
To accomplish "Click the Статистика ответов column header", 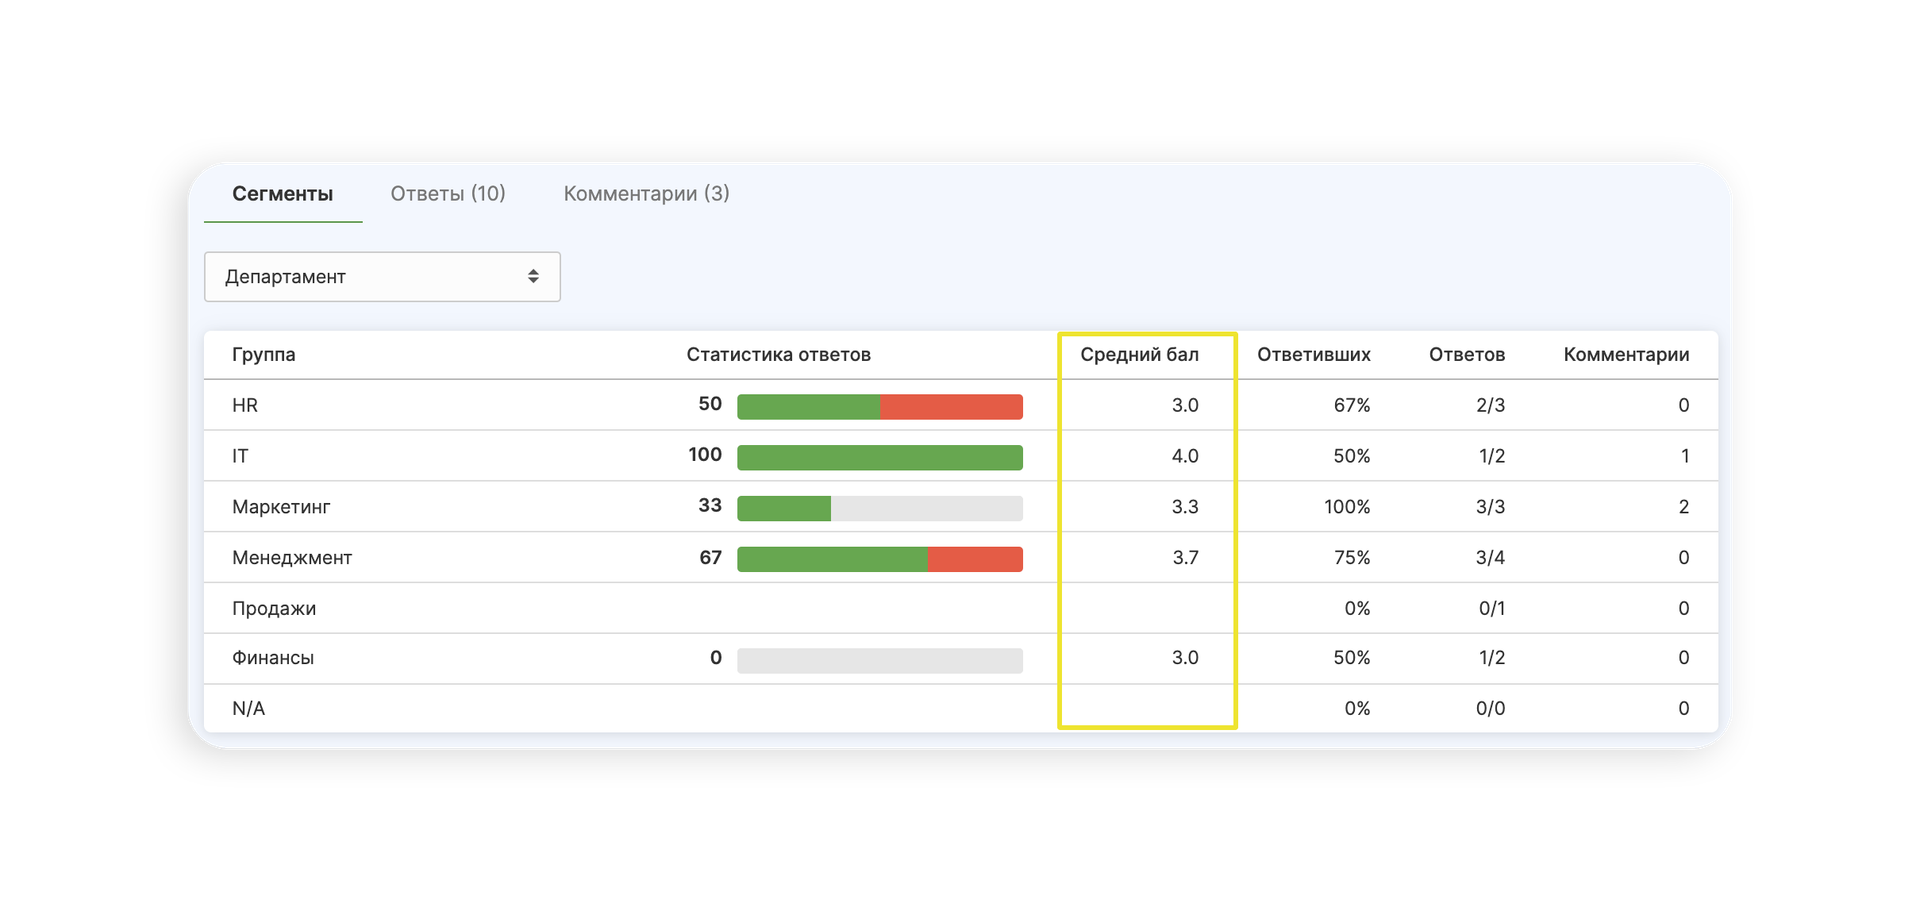I will tap(778, 355).
